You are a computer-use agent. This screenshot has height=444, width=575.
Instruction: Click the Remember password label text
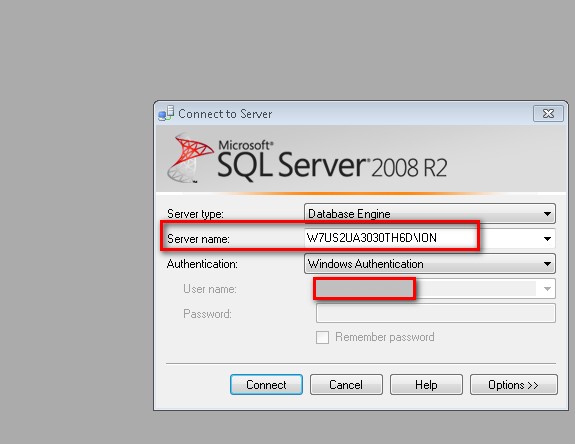point(385,337)
